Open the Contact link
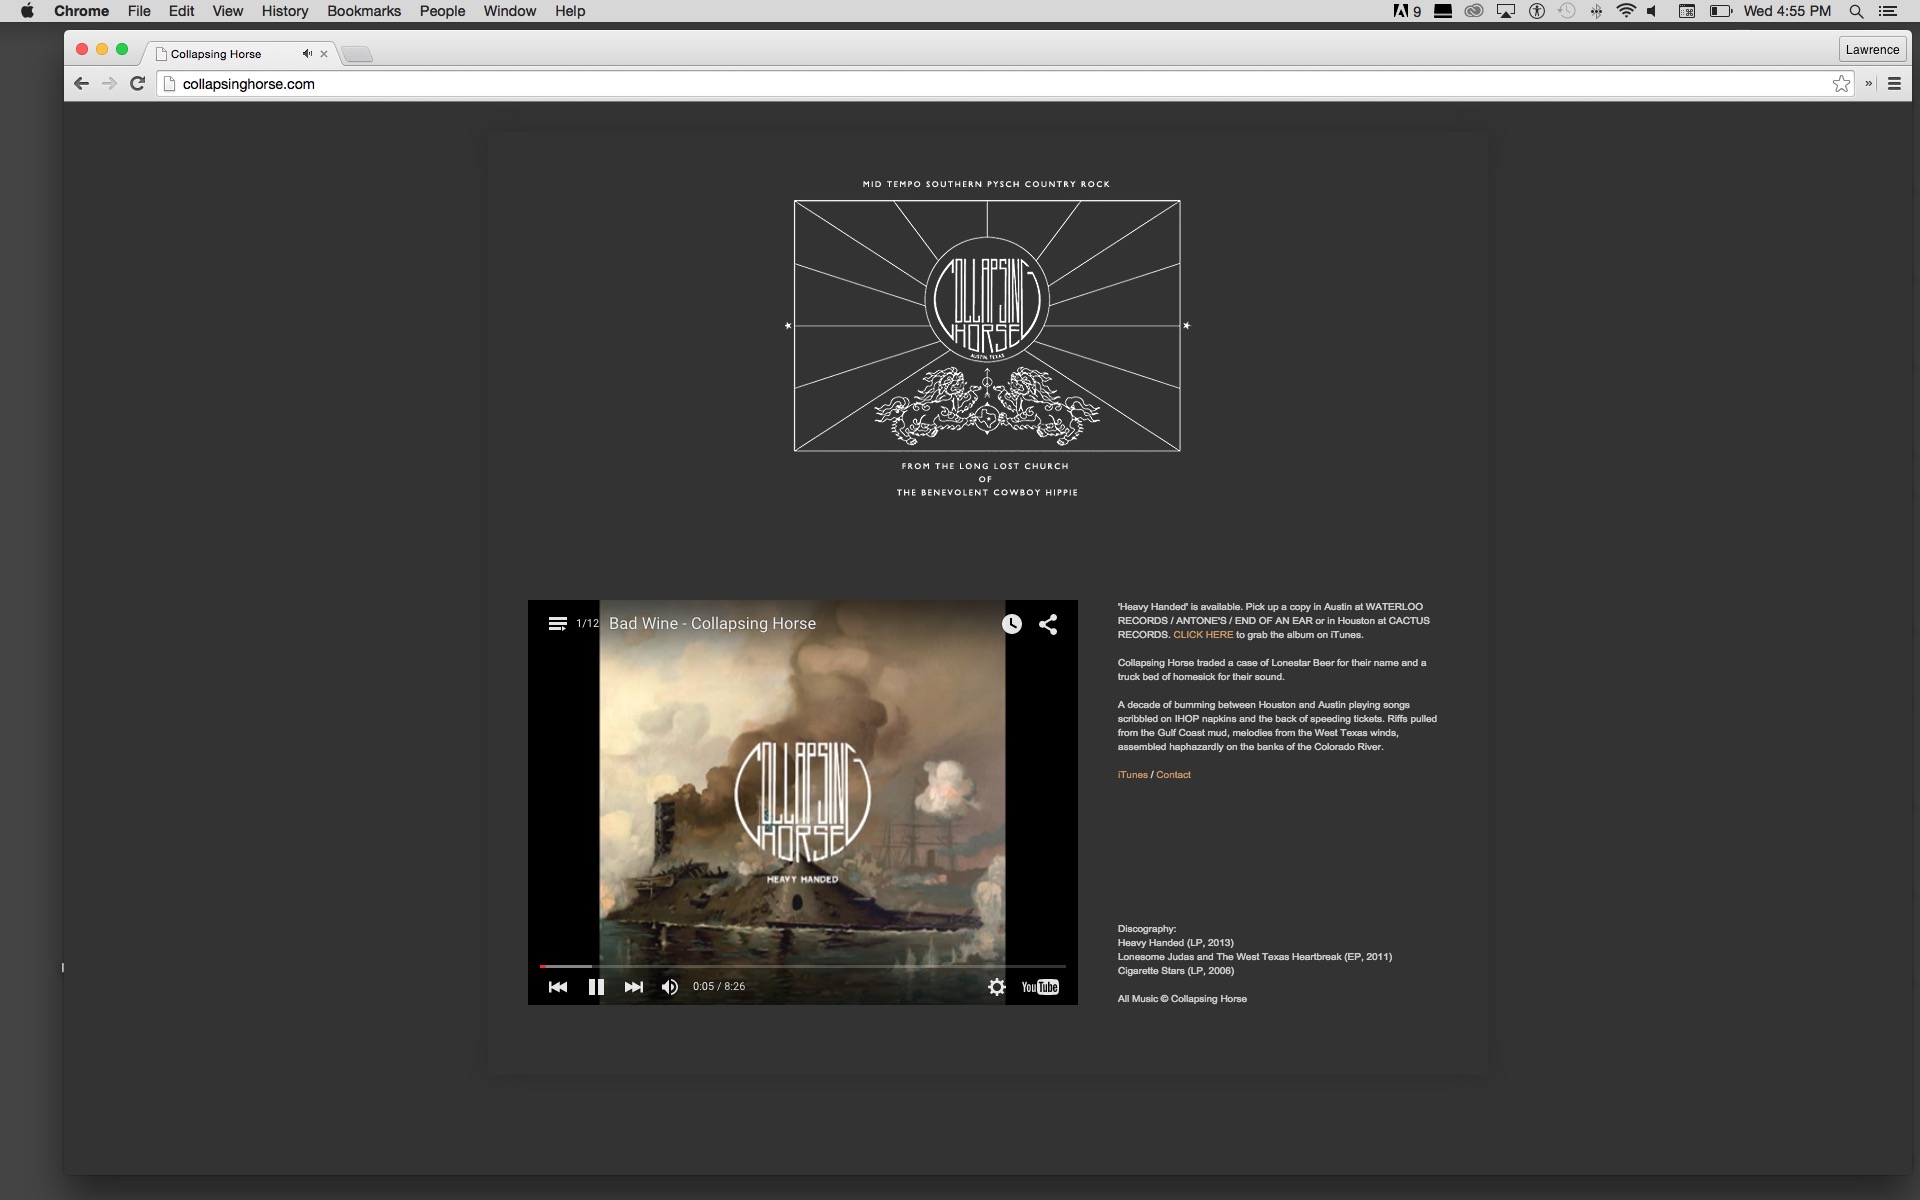The height and width of the screenshot is (1200, 1920). tap(1173, 775)
